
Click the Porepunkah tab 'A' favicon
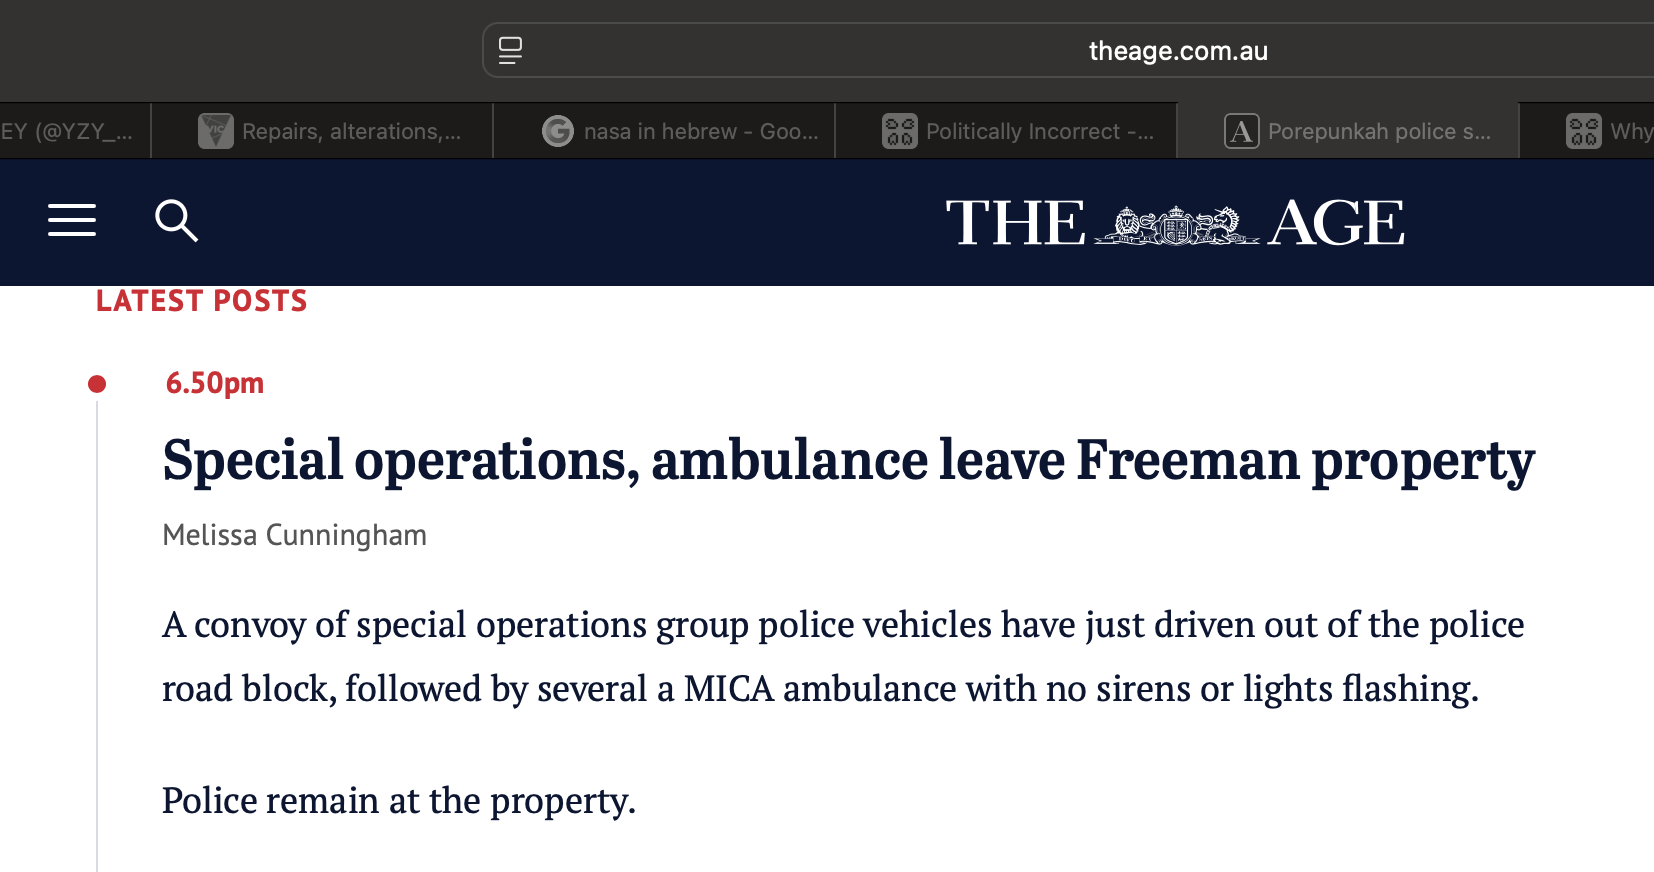tap(1241, 131)
